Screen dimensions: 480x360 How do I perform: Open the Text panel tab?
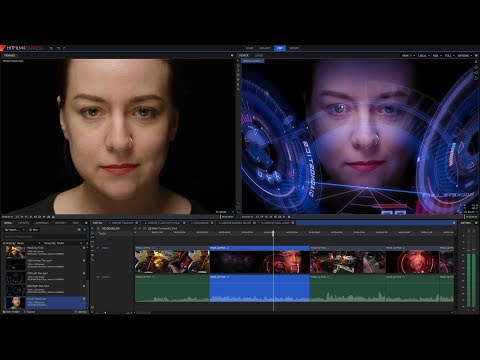click(x=76, y=223)
